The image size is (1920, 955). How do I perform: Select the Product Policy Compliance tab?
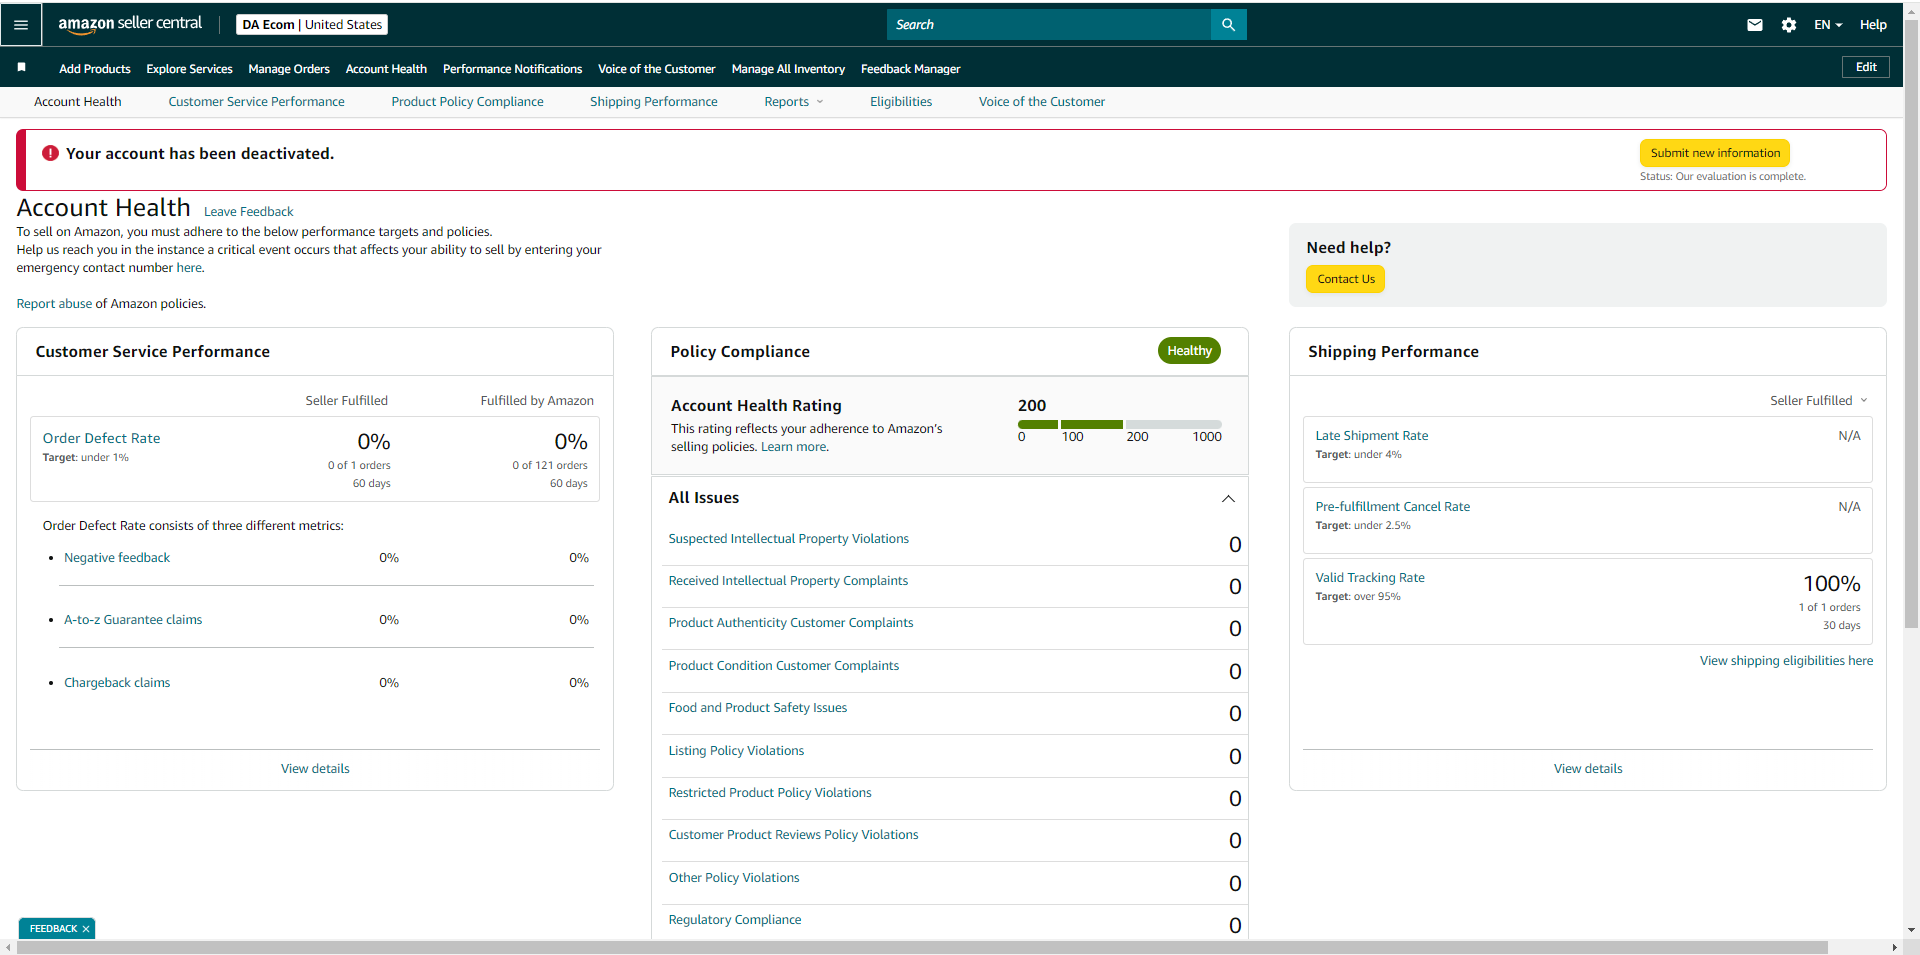click(x=467, y=102)
